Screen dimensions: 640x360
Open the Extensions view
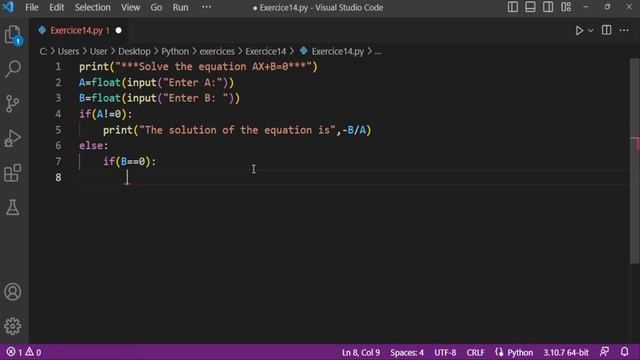tap(13, 173)
